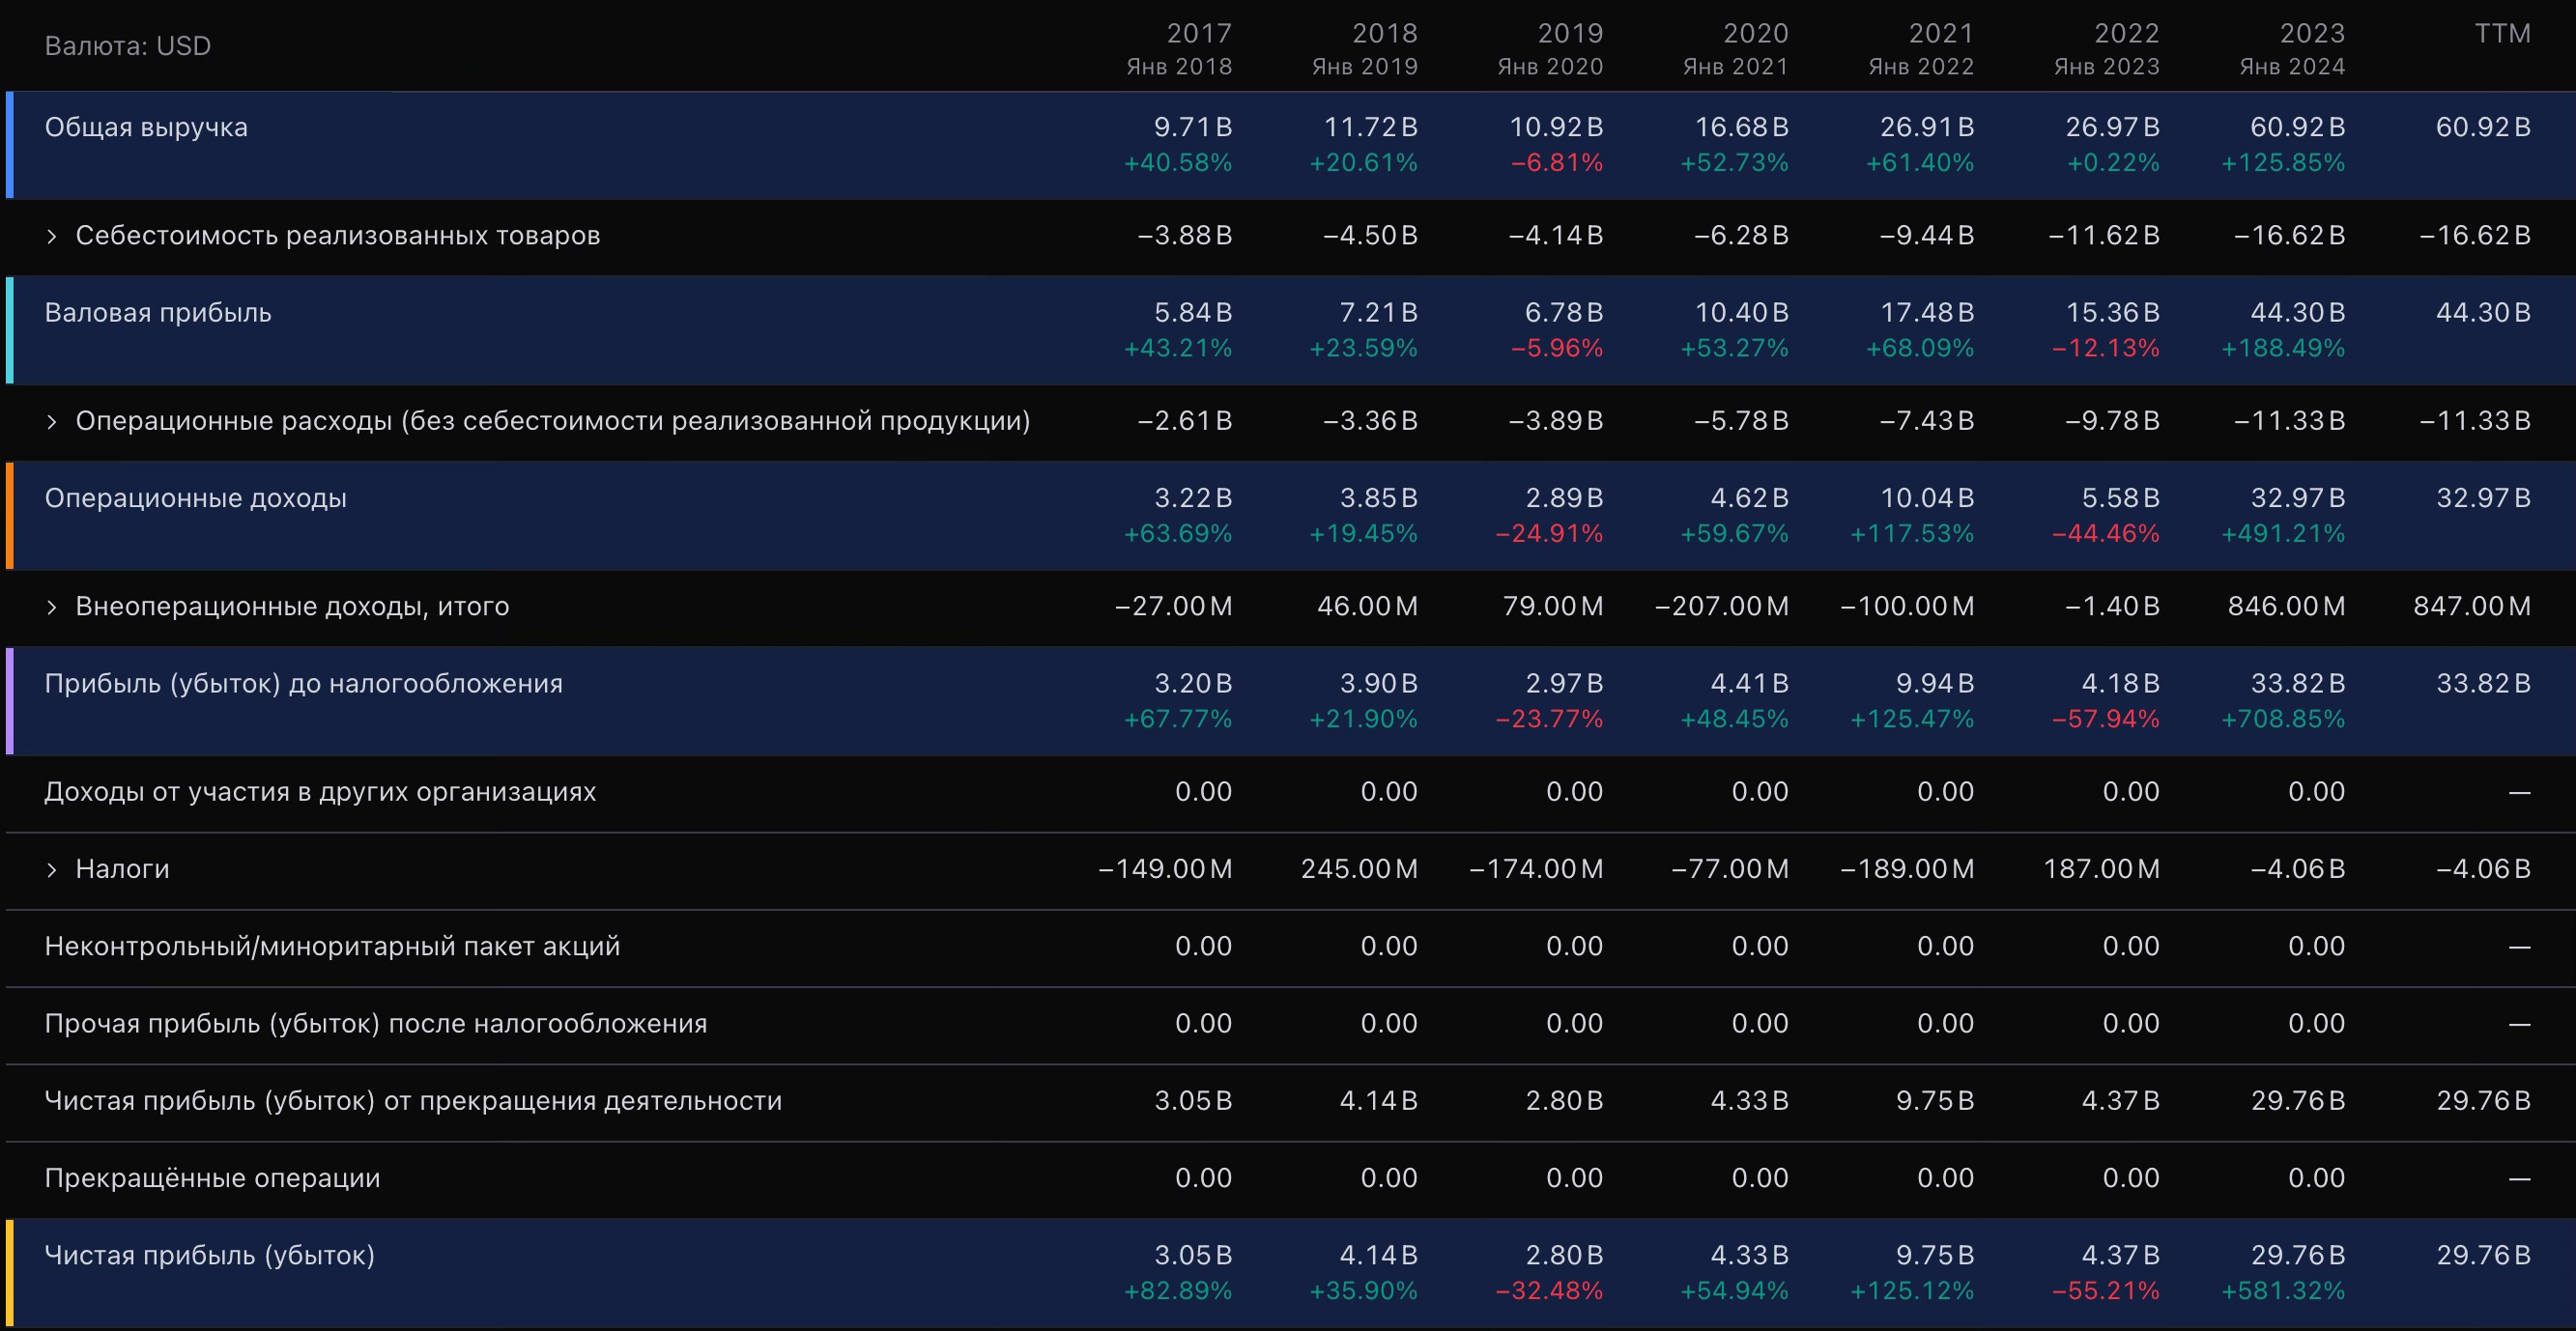This screenshot has width=2576, height=1331.
Task: Click Валюта: USD currency label
Action: pos(128,46)
